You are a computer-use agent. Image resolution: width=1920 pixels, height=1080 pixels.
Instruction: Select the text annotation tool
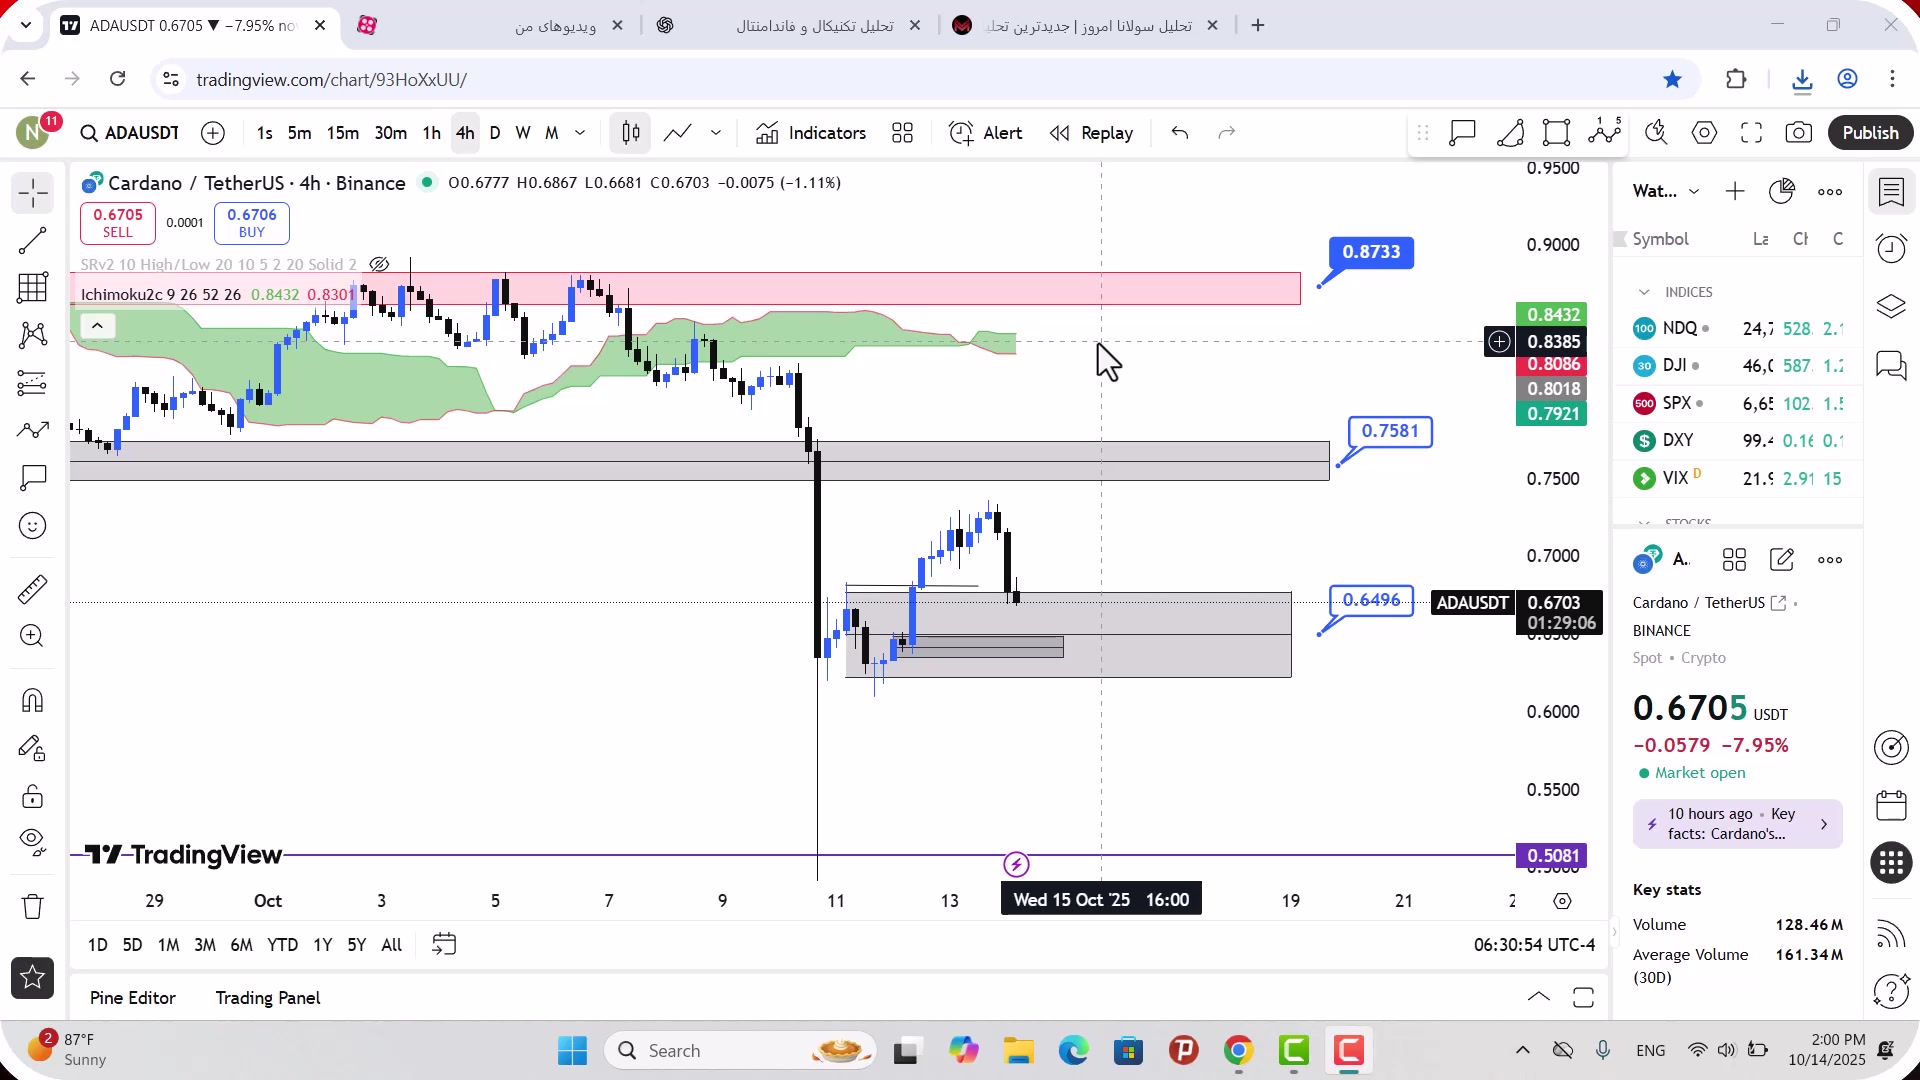point(33,478)
